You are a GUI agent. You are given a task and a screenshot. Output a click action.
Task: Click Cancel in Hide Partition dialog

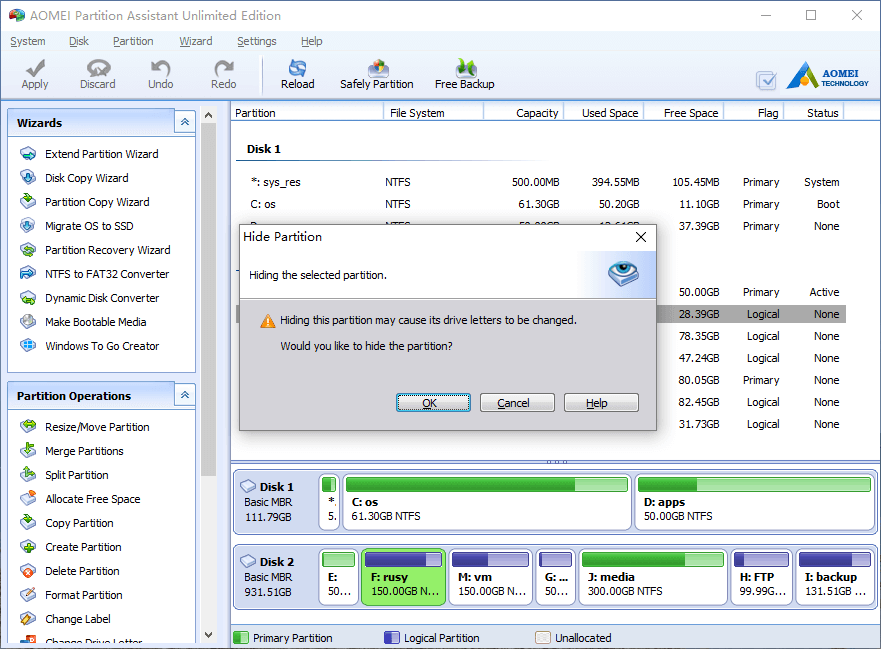click(517, 403)
